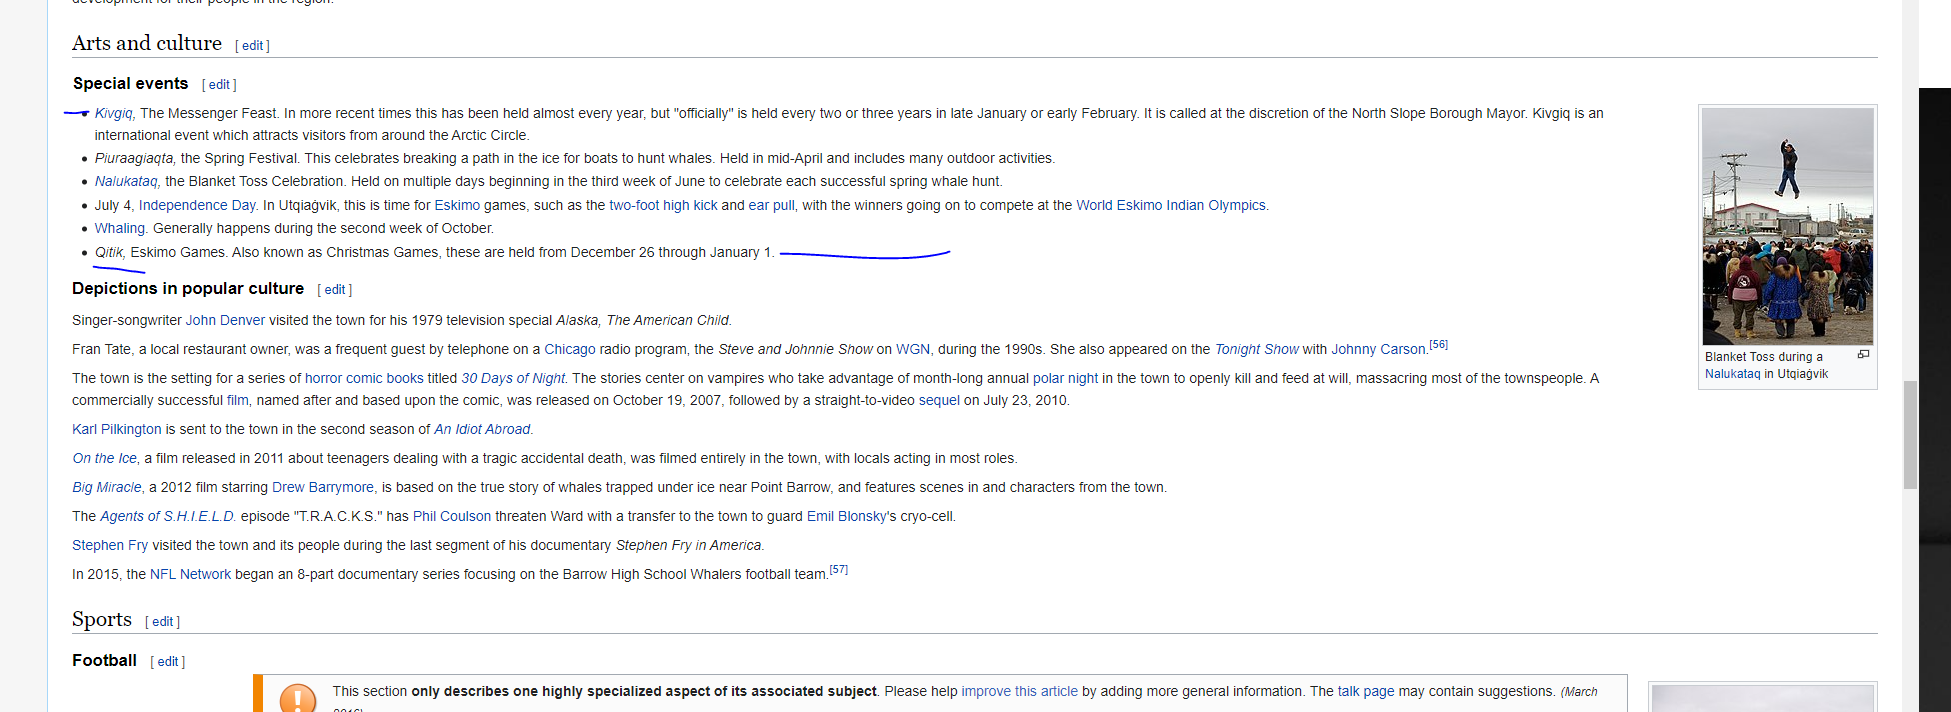Click the page vertical scrollbar thumb
The image size is (1951, 712).
click(x=1910, y=435)
